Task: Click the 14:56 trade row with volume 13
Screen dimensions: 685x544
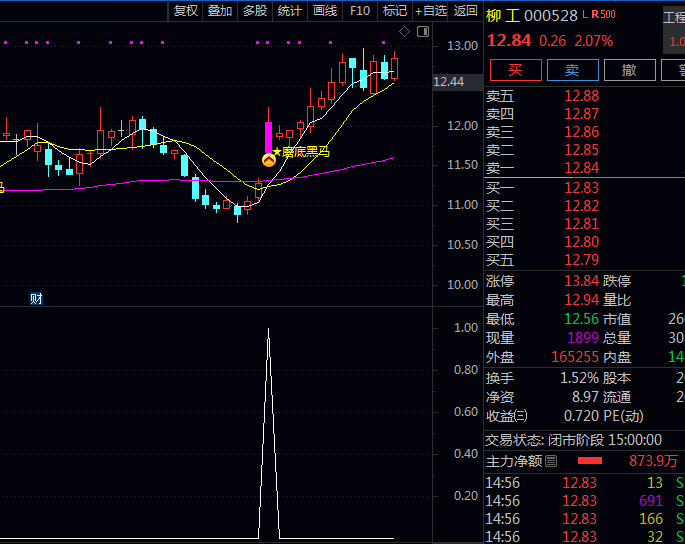Action: pos(585,483)
